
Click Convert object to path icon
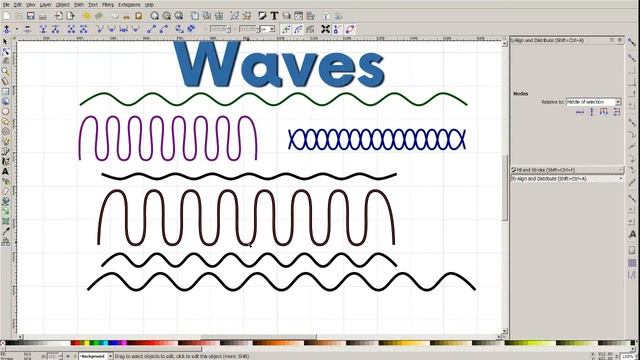click(x=179, y=29)
